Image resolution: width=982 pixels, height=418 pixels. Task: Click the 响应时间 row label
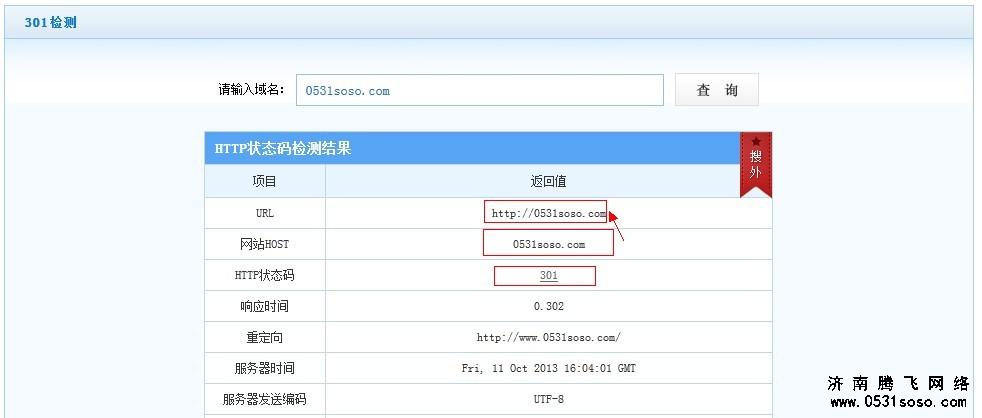click(264, 306)
